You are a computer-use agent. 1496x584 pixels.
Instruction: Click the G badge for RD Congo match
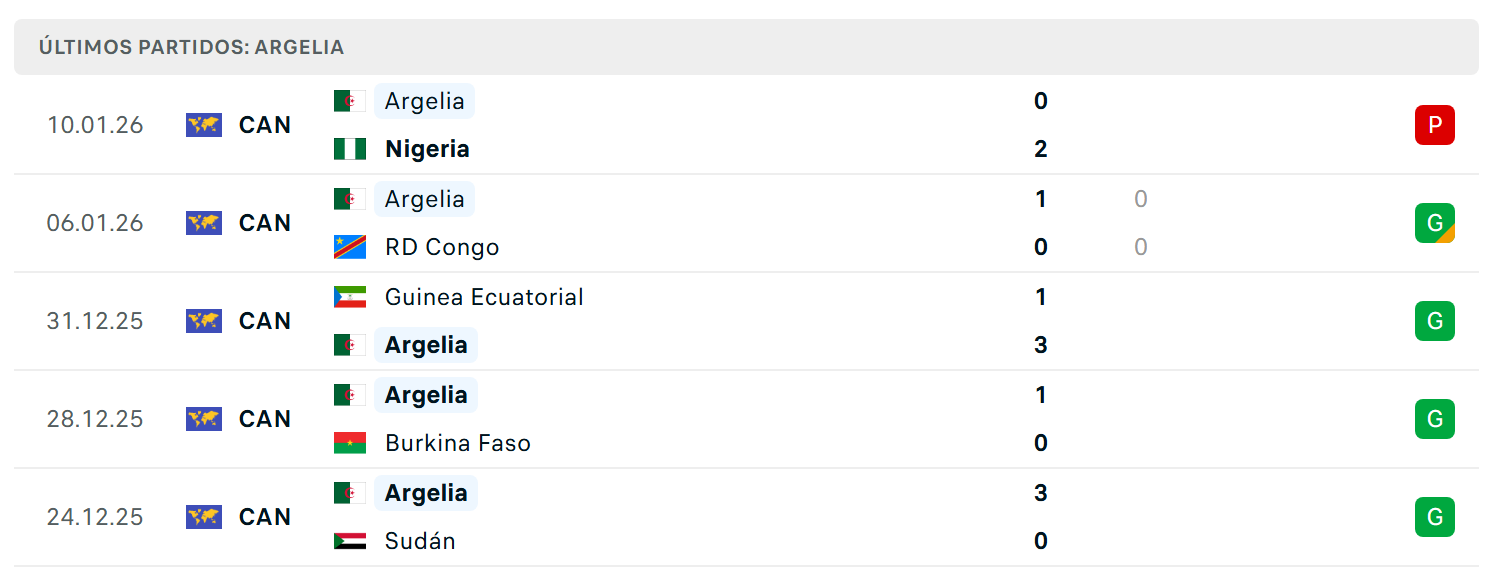[x=1434, y=223]
